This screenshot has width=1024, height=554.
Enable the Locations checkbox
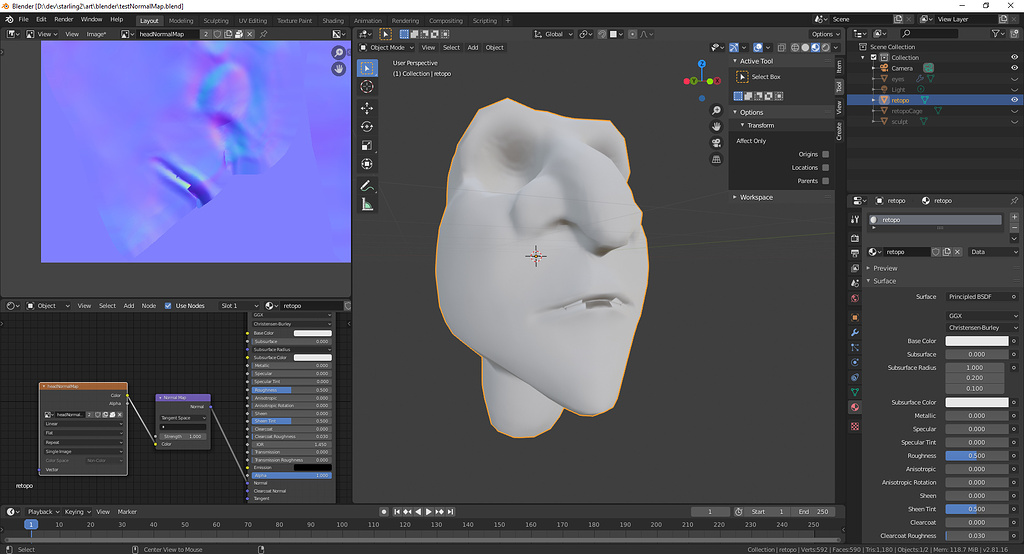[x=825, y=167]
